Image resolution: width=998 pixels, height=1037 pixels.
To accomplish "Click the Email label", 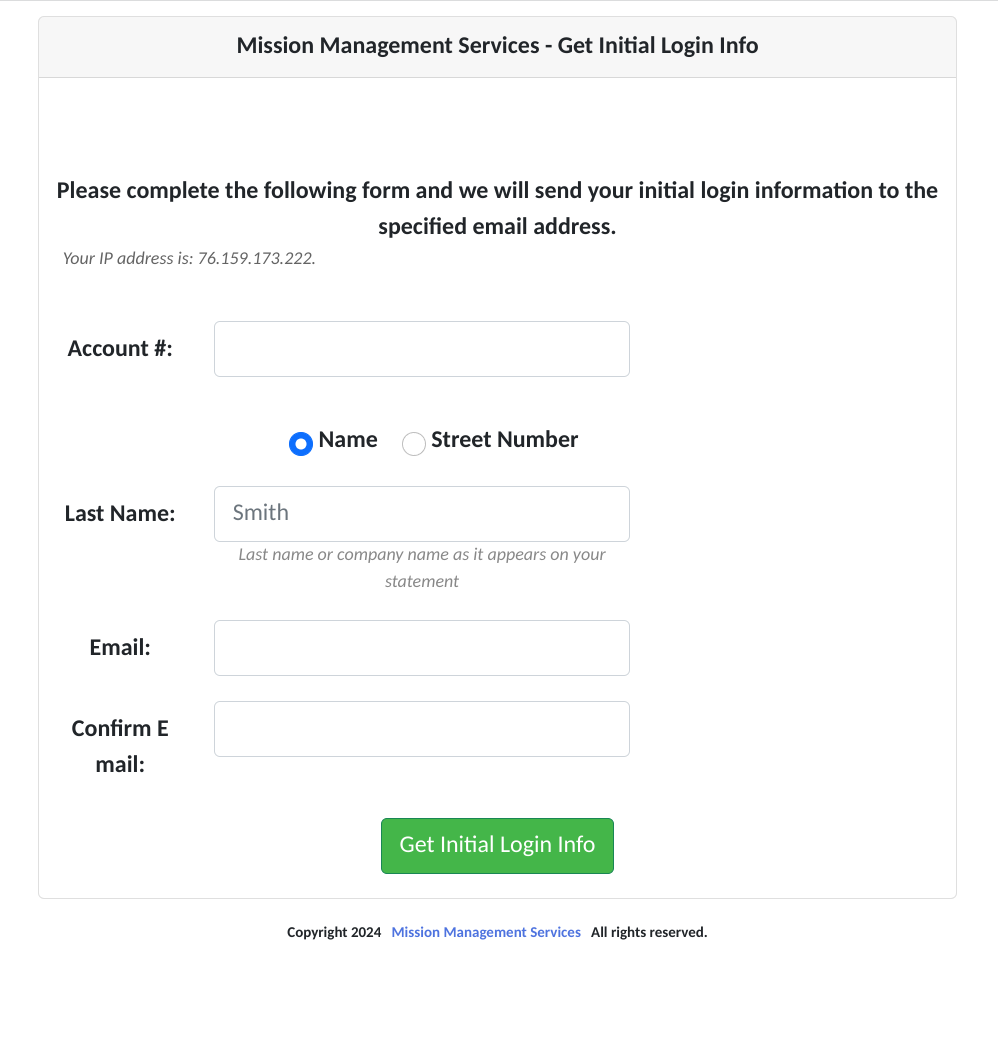I will tap(119, 647).
